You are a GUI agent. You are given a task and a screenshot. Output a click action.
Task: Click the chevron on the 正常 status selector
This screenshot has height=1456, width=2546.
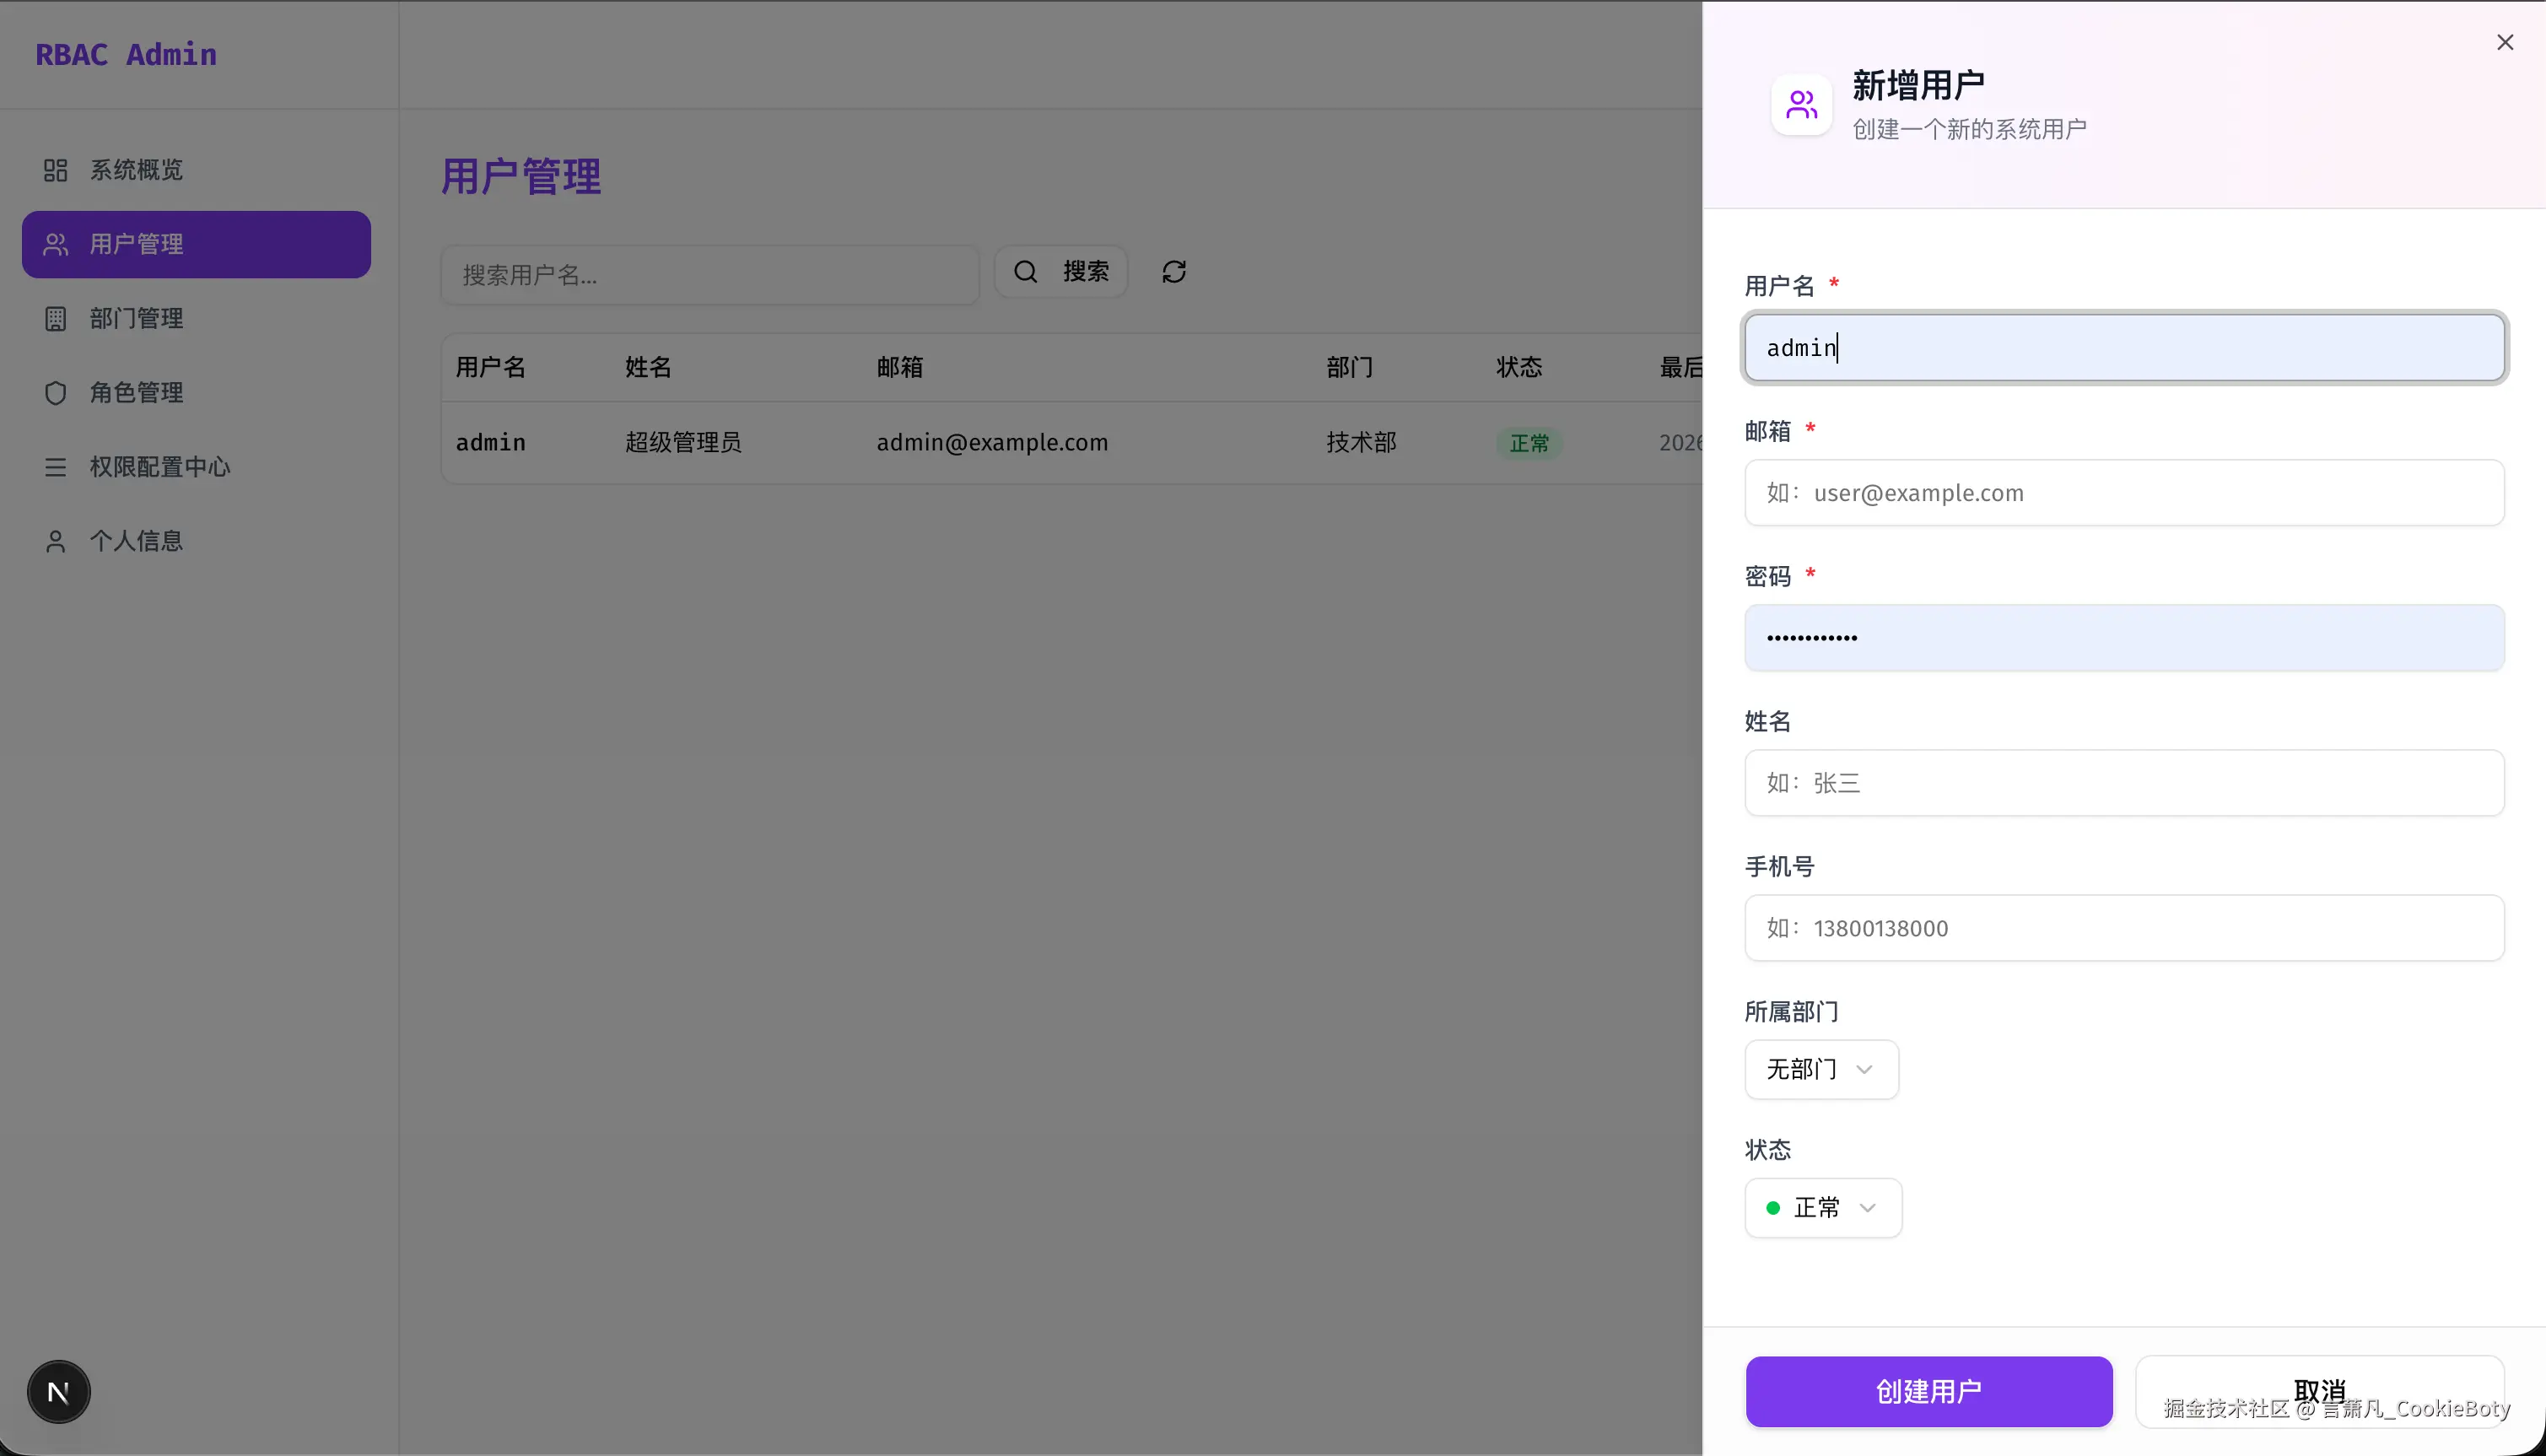[x=1866, y=1208]
